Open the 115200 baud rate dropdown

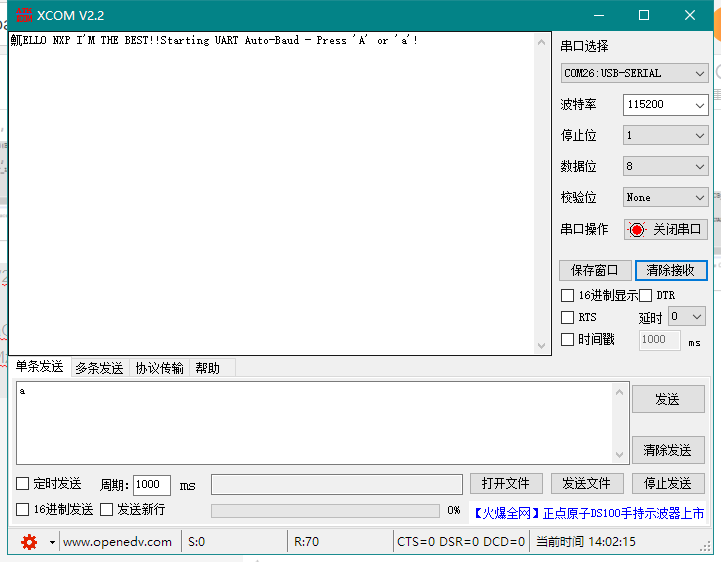pos(665,105)
